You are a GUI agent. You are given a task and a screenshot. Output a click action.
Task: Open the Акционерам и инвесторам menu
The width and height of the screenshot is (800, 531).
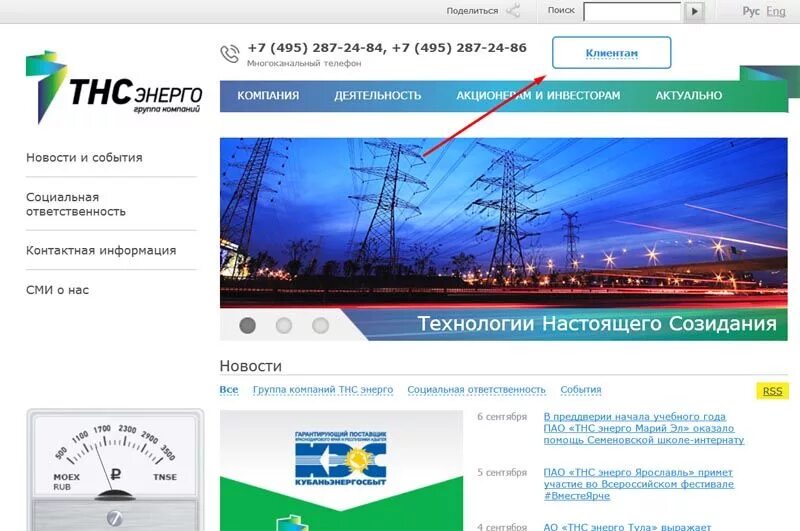pos(538,95)
